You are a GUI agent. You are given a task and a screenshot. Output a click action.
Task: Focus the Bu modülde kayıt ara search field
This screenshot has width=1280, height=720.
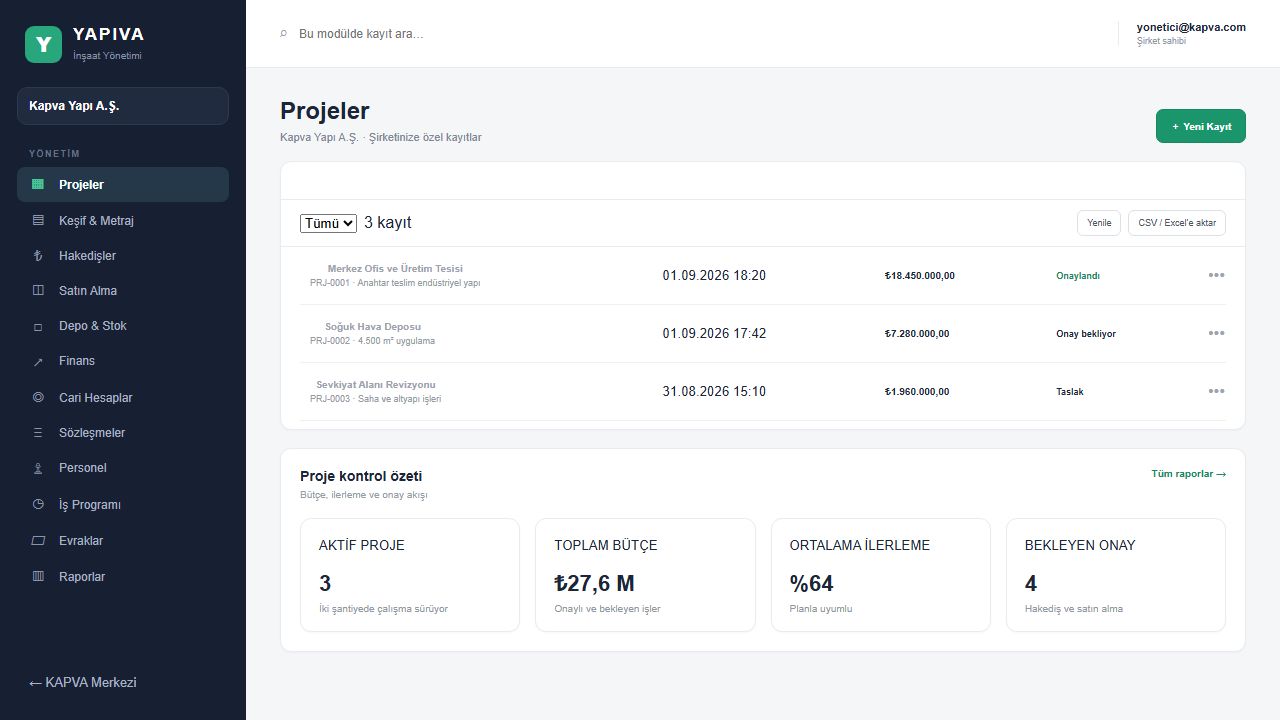pos(690,34)
